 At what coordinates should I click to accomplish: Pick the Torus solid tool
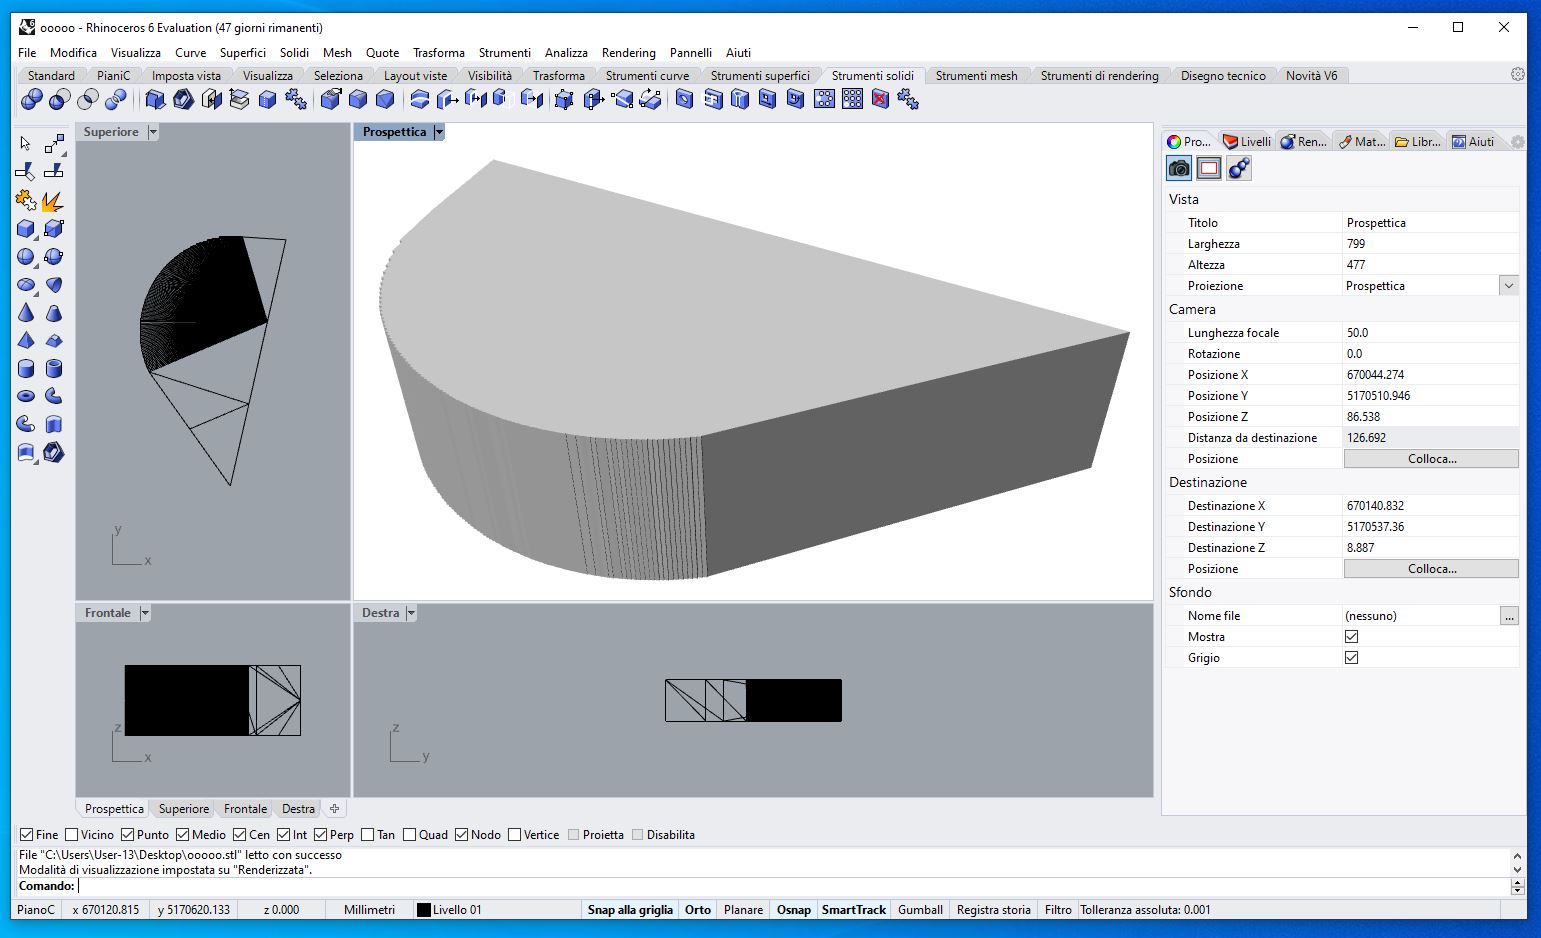click(x=26, y=397)
